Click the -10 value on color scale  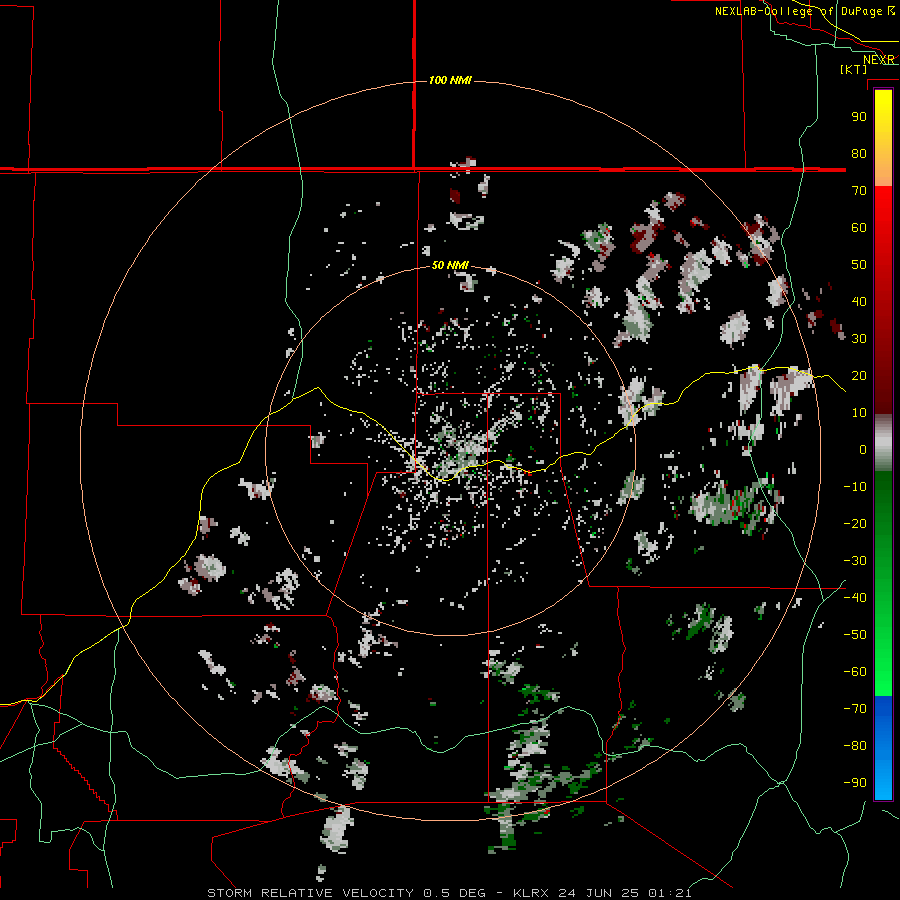click(x=855, y=487)
